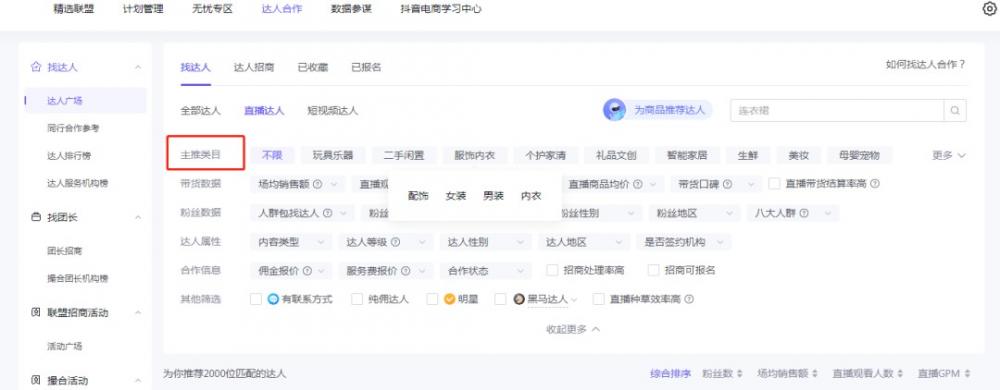Click the sort arrows beside 场均销售额 in the sort bar
Image resolution: width=1000 pixels, height=390 pixels.
click(814, 373)
